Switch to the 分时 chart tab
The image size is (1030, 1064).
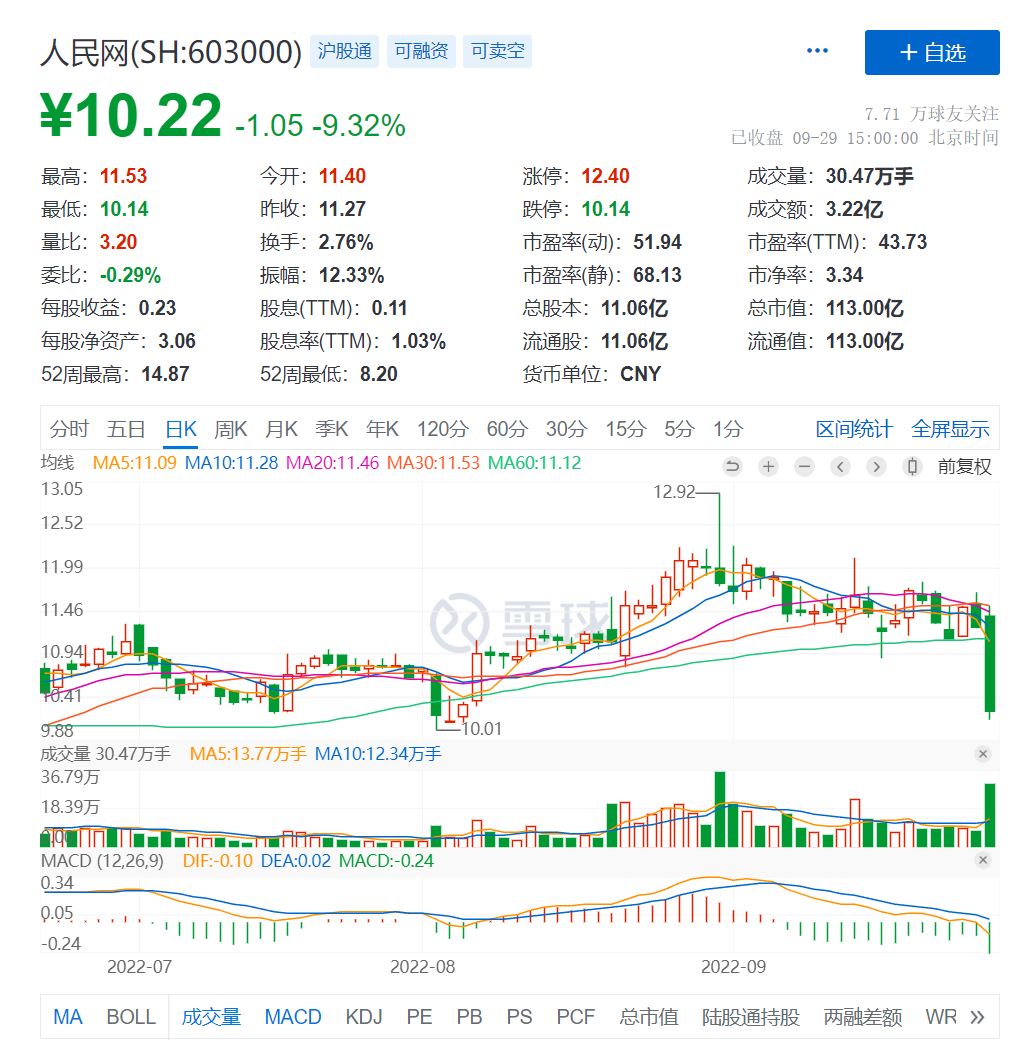(69, 429)
